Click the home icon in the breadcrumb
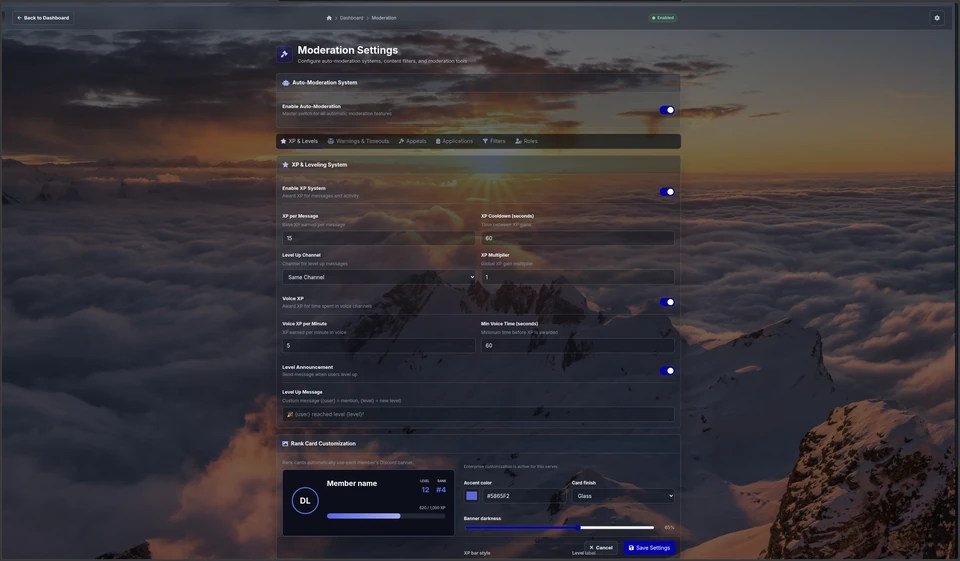This screenshot has height=561, width=960. point(329,18)
